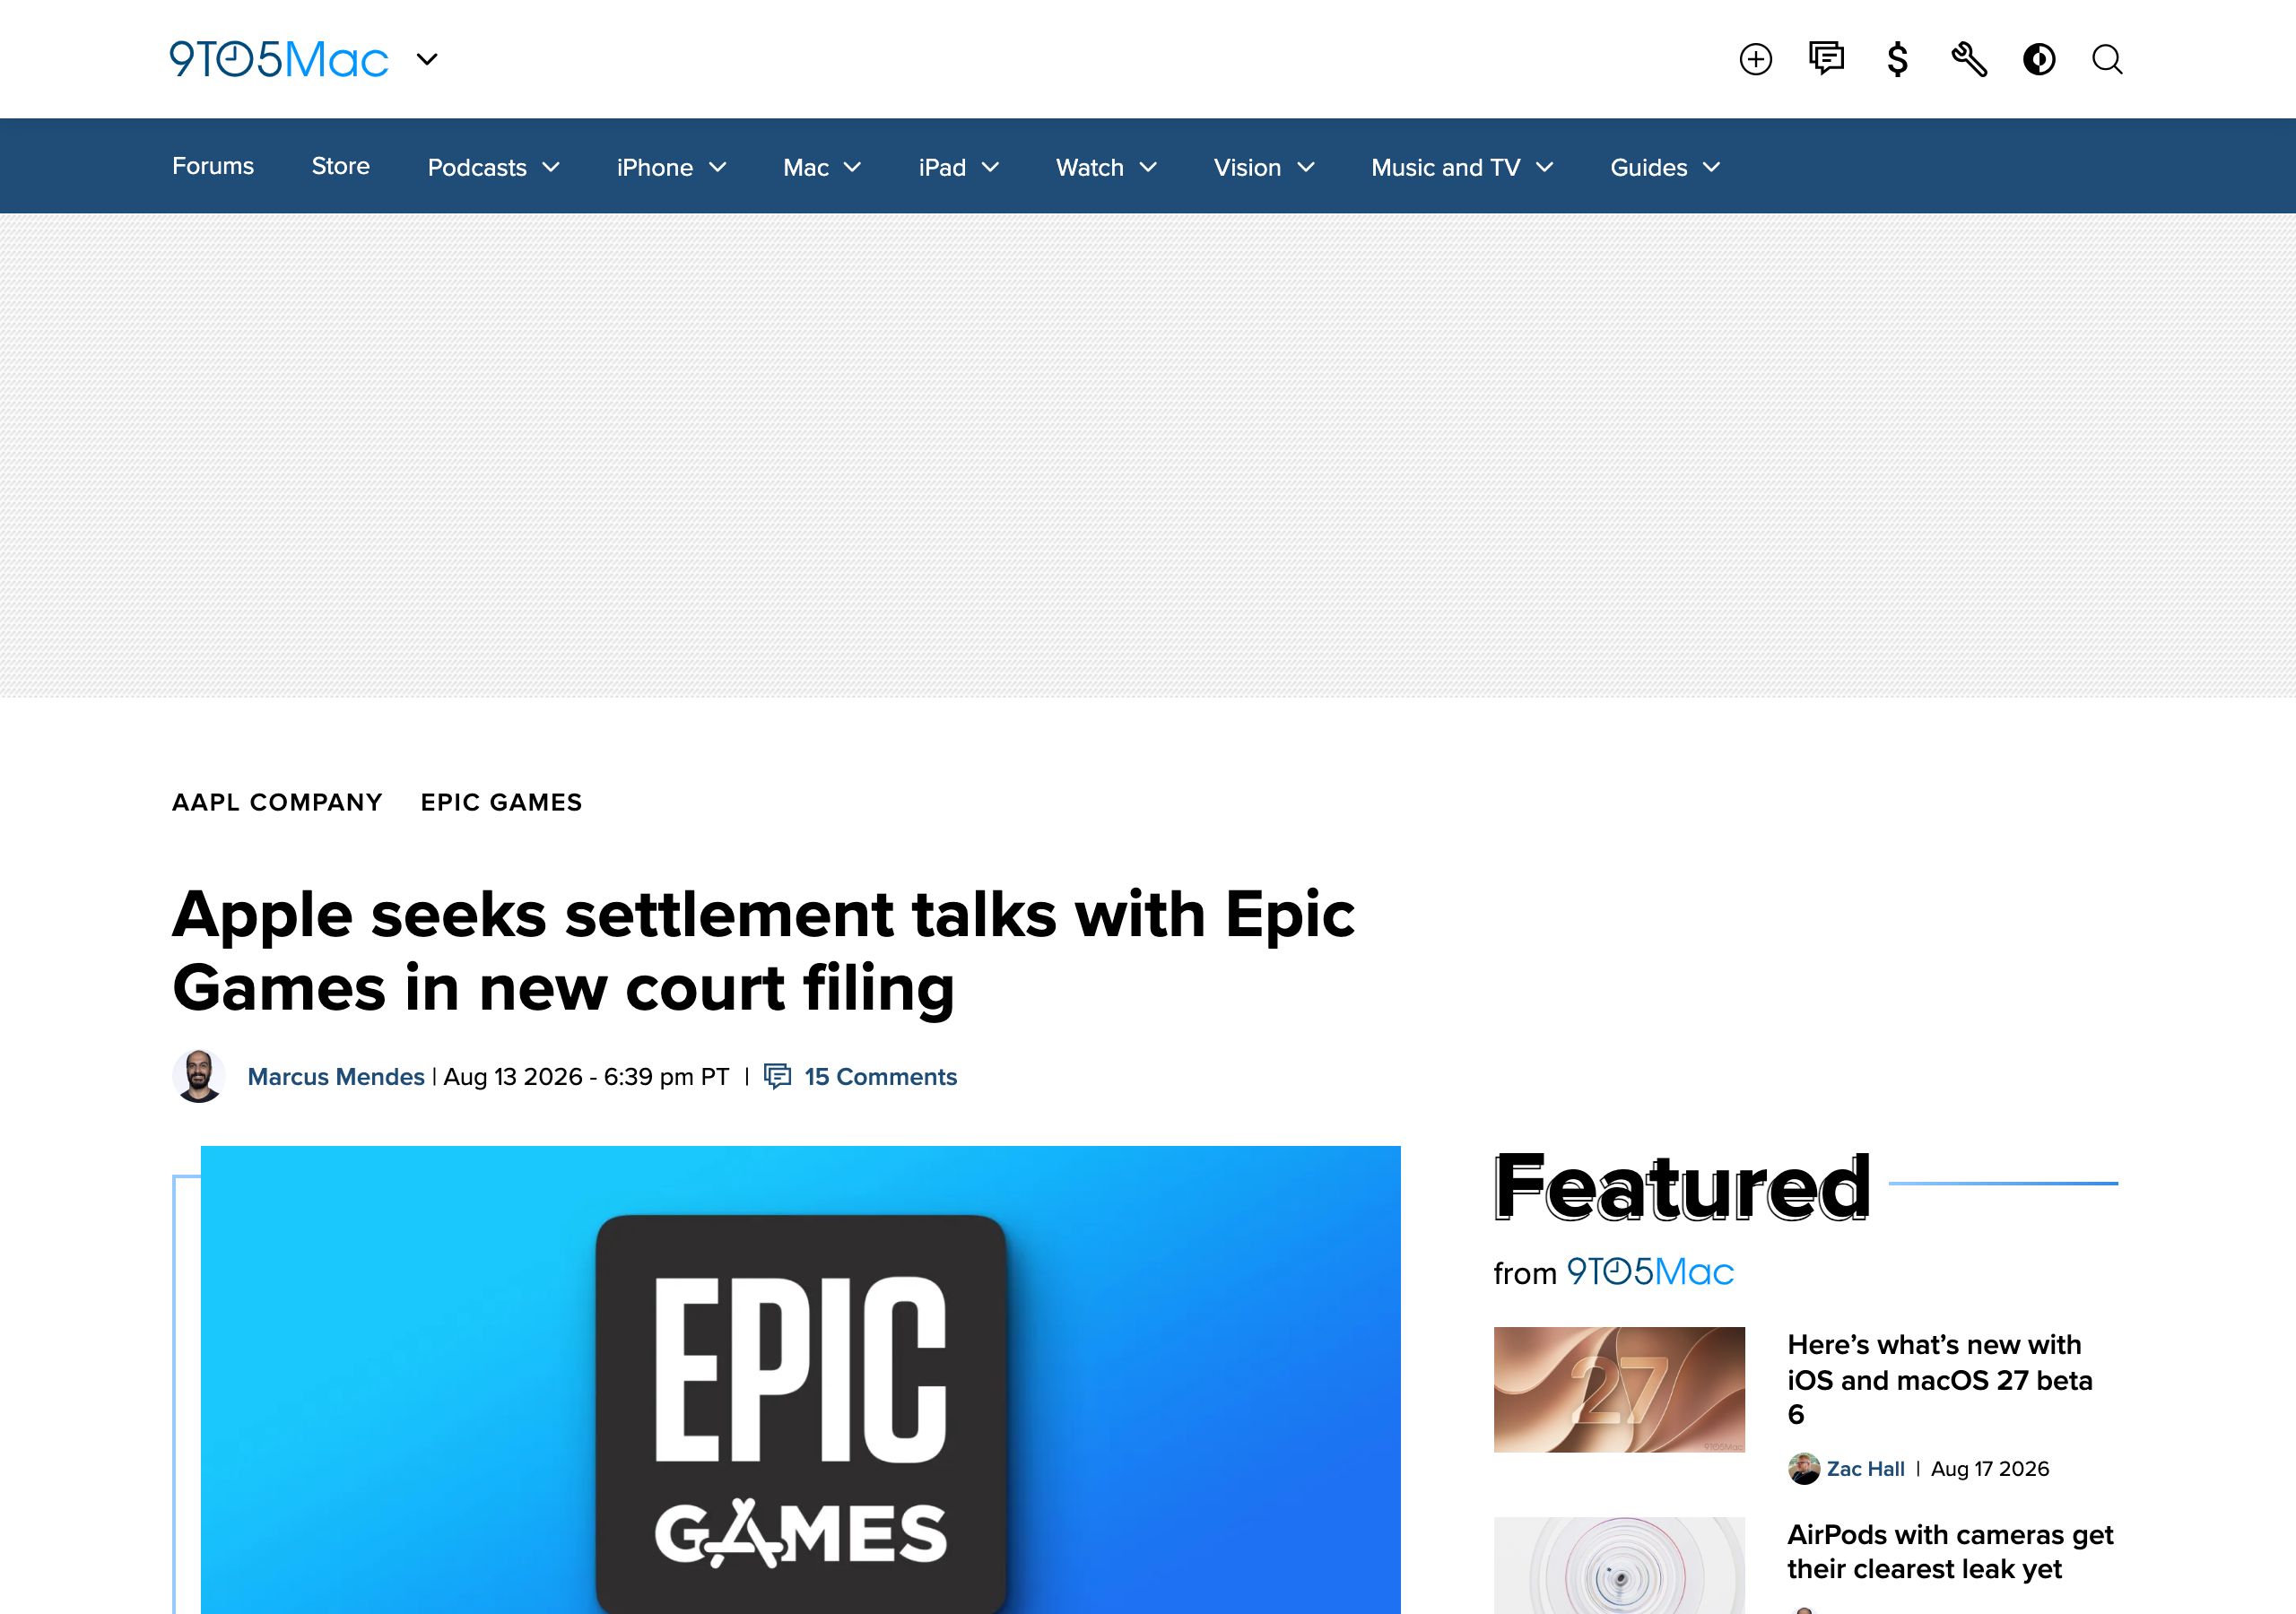
Task: Open "Here's what's new with iOS" article
Action: pyautogui.click(x=1940, y=1379)
